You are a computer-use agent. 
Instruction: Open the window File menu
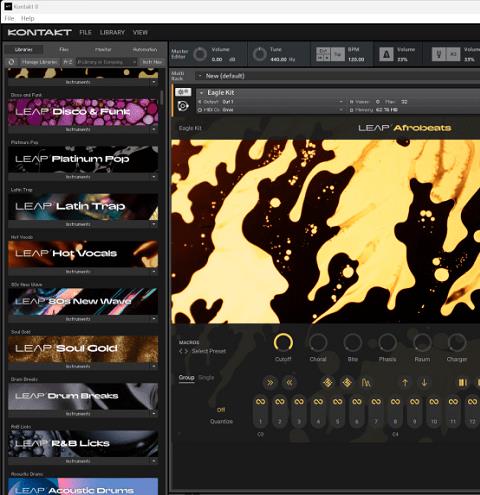click(9, 18)
